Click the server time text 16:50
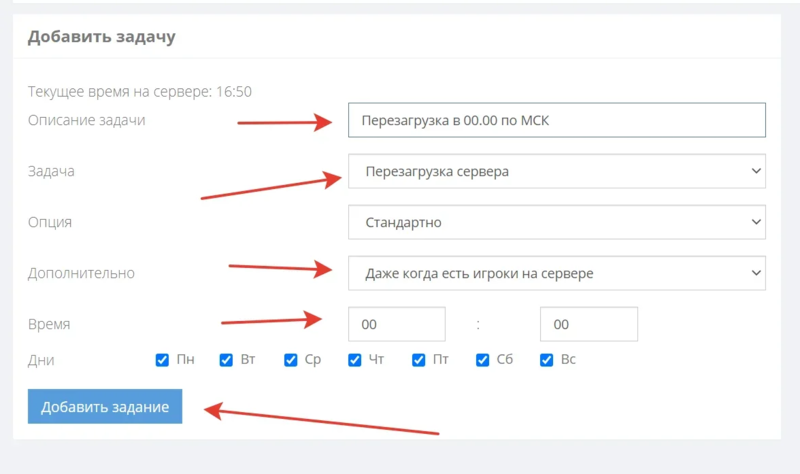 234,91
